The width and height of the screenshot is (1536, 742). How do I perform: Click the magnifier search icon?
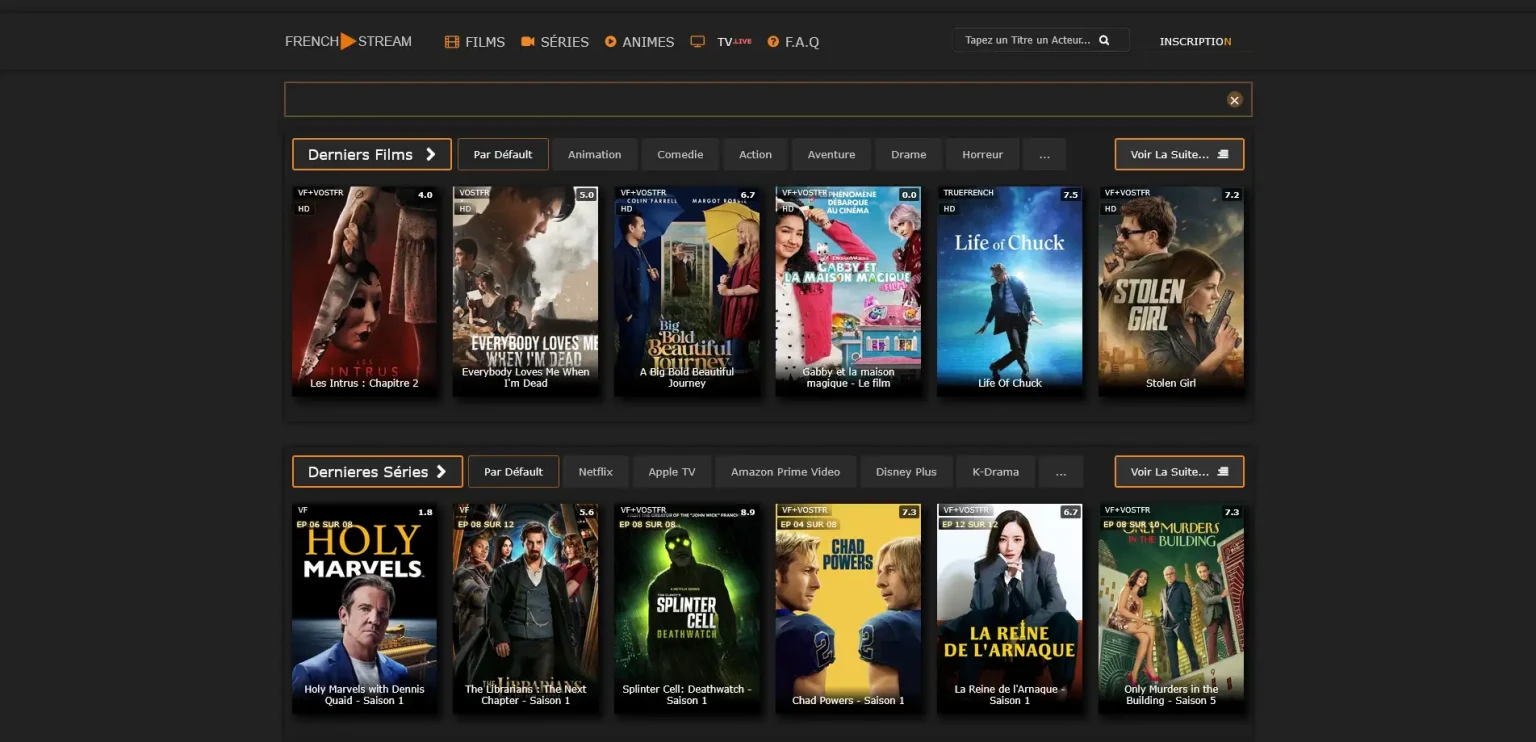pyautogui.click(x=1104, y=41)
